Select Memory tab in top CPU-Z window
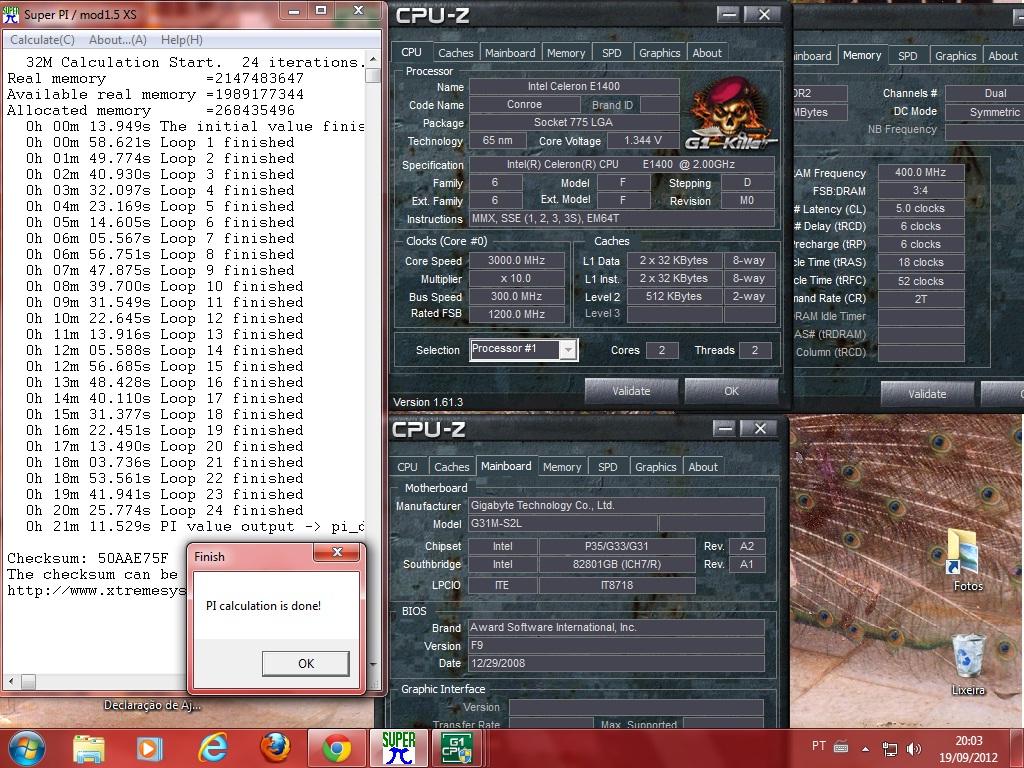 [x=566, y=53]
